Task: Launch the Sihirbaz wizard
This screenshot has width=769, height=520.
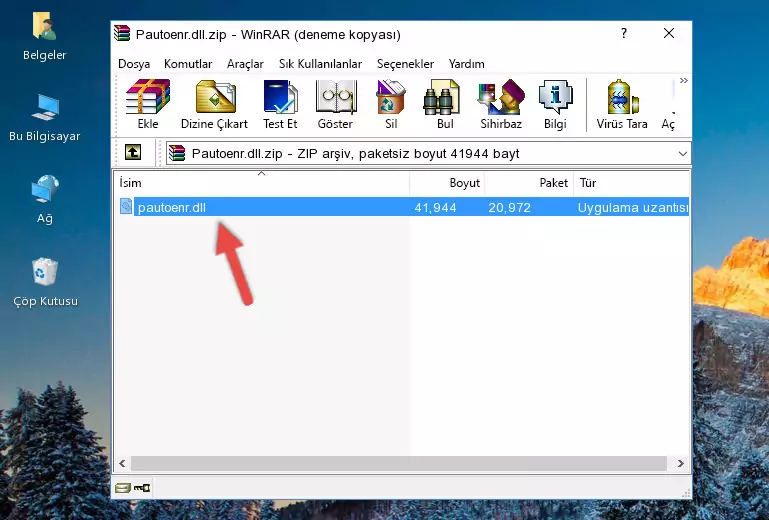Action: 501,104
